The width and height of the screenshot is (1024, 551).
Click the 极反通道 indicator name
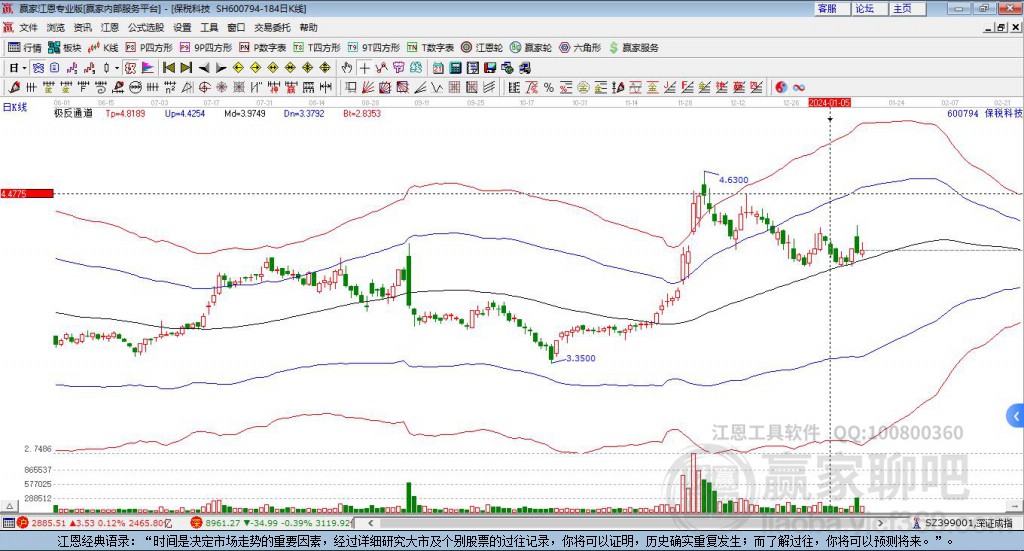click(73, 113)
